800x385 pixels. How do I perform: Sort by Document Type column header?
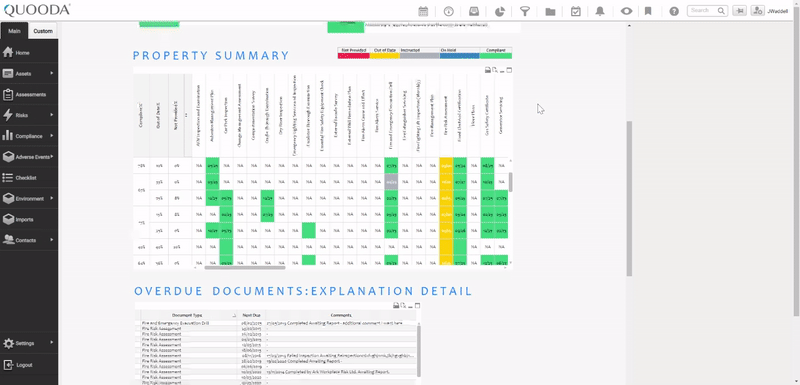click(189, 315)
